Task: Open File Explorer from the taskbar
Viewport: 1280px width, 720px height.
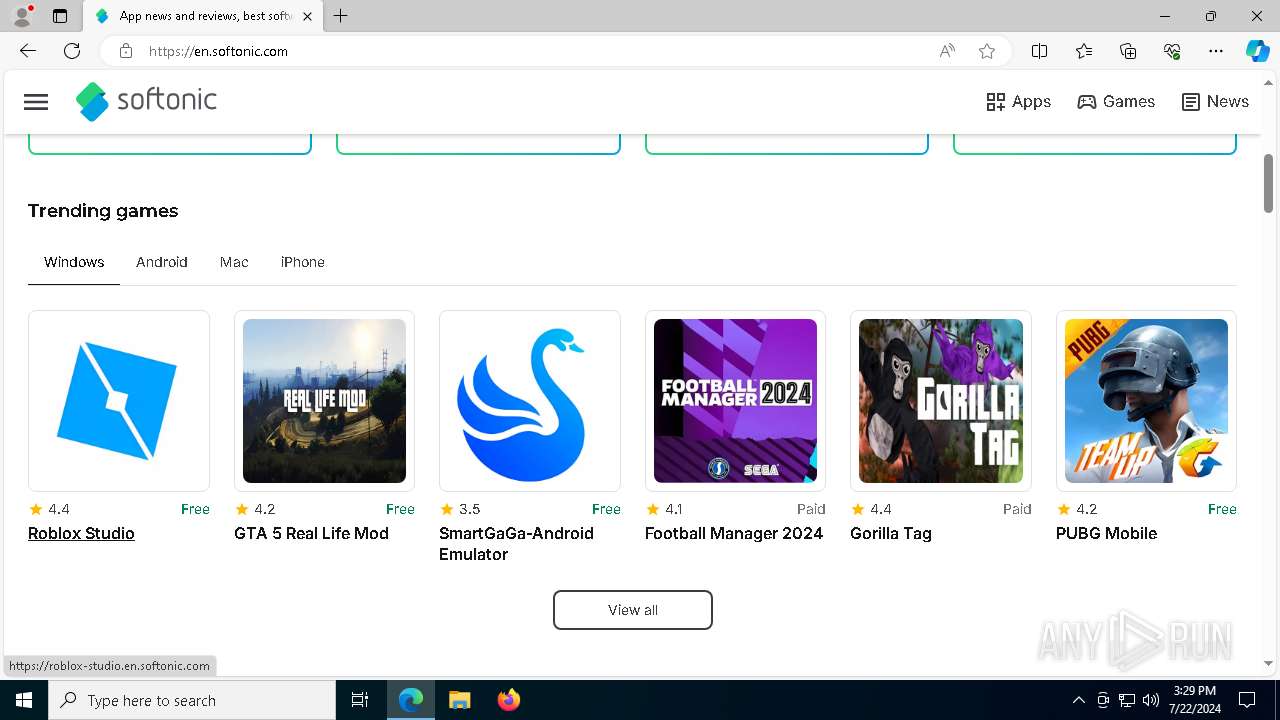Action: click(459, 700)
